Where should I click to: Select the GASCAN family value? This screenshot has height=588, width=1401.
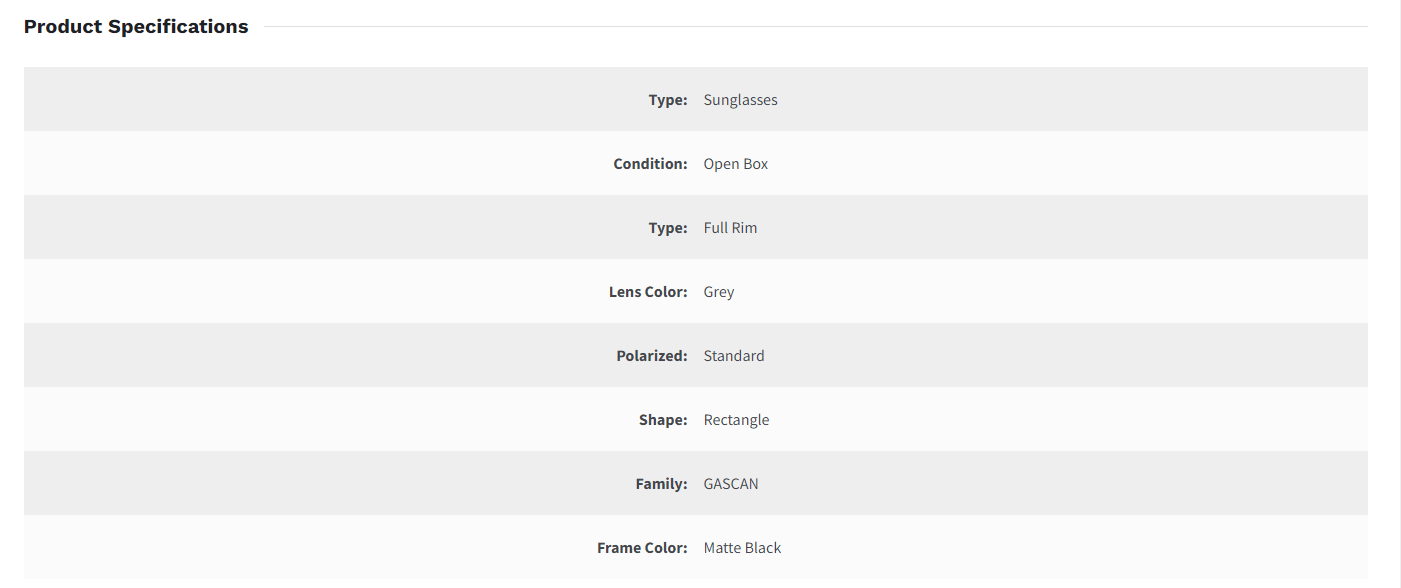point(730,484)
